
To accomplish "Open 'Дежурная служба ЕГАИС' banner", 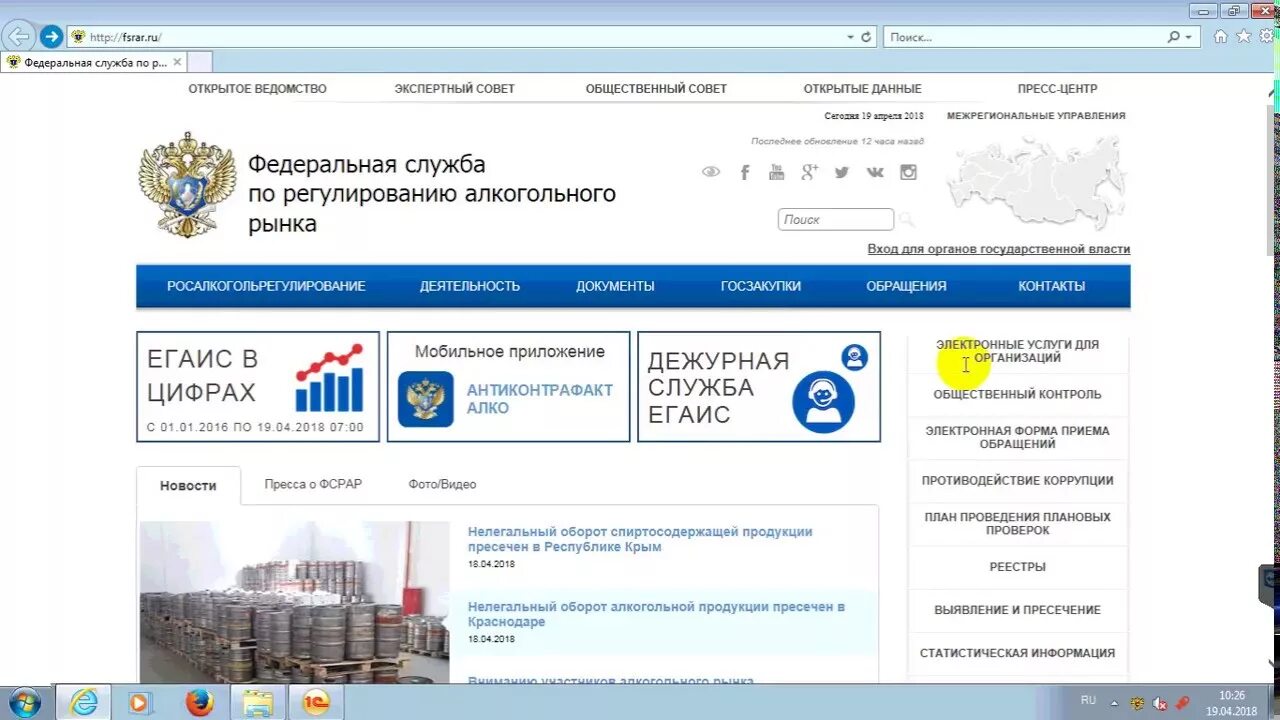I will tap(759, 387).
